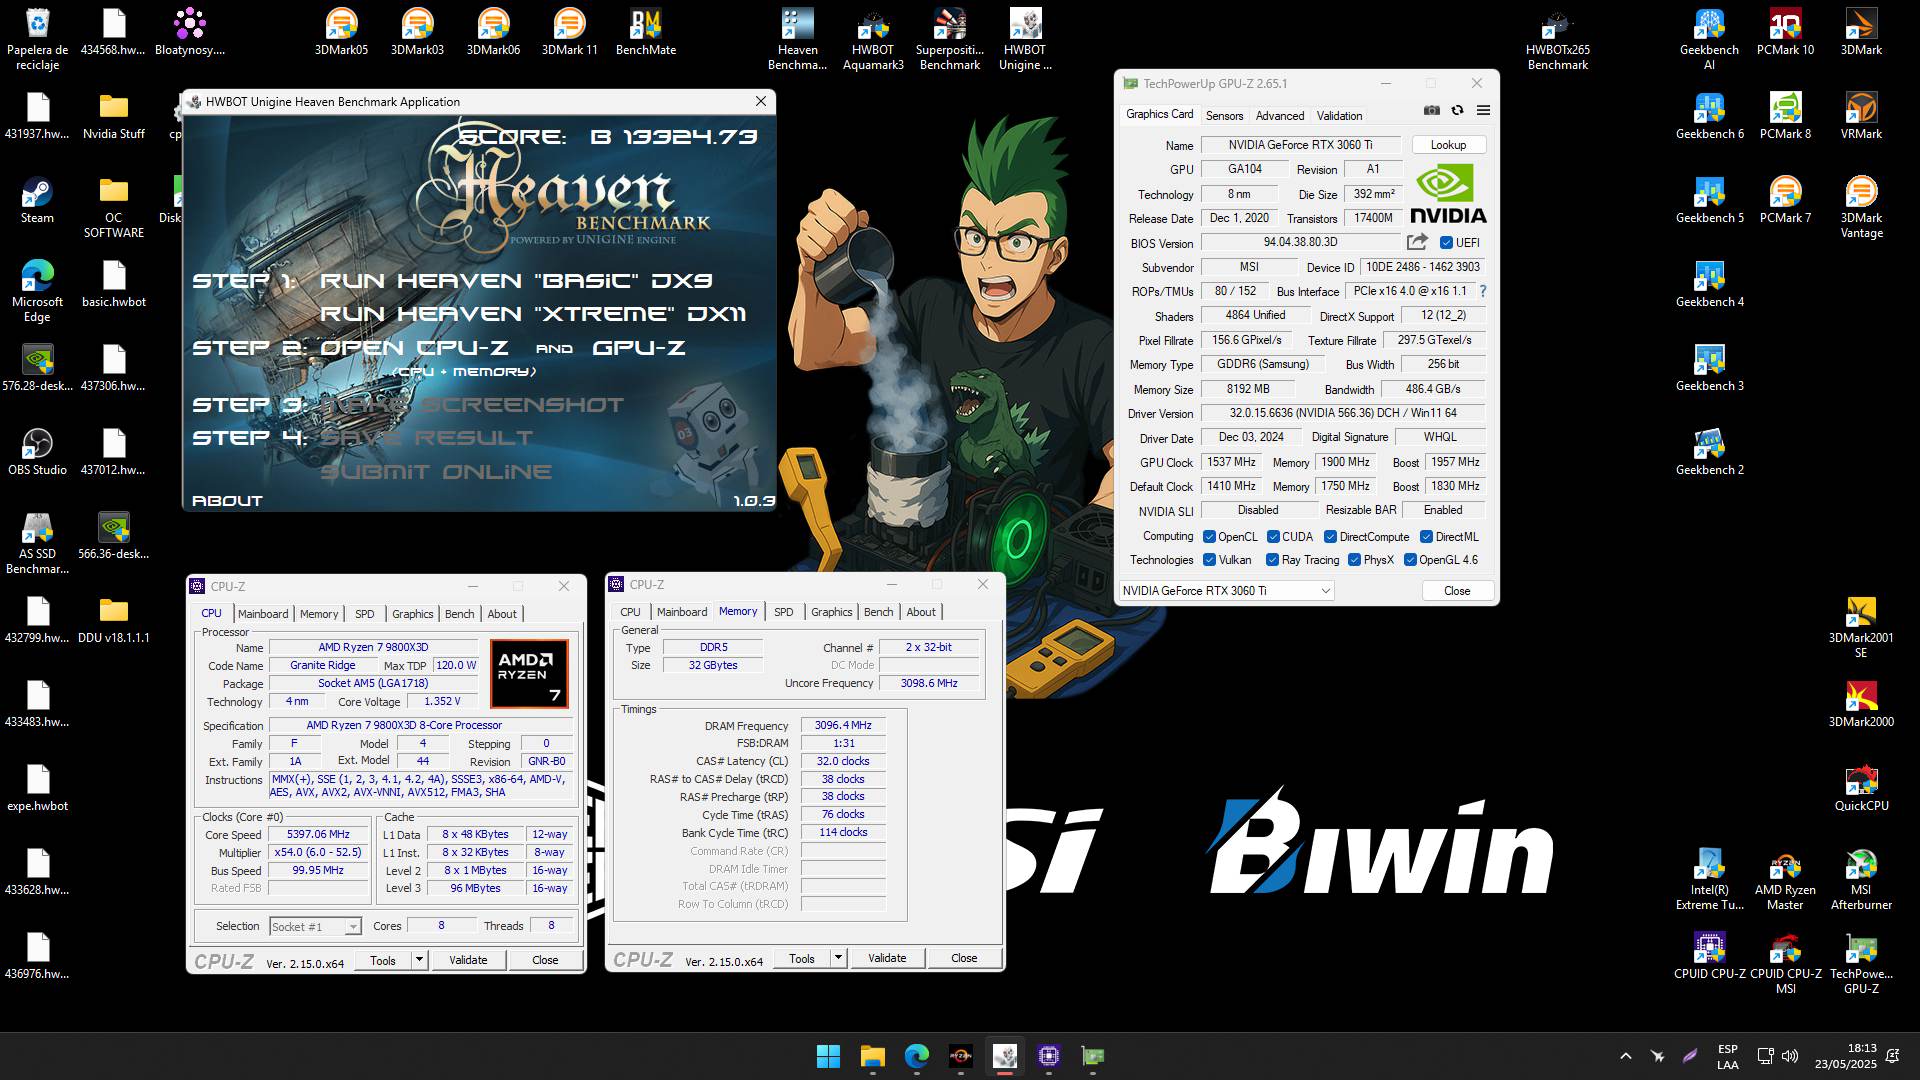The image size is (1920, 1080).
Task: Toggle DirectML checkbox
Action: (x=1426, y=536)
